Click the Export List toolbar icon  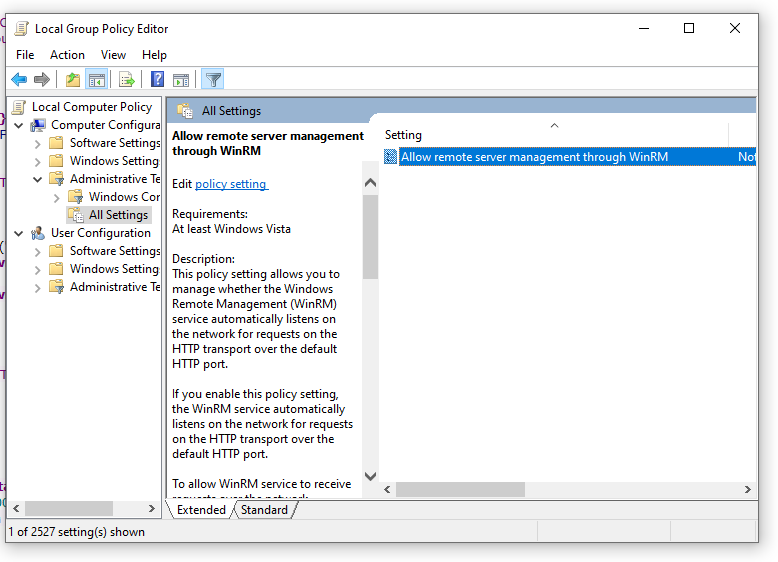pos(127,79)
